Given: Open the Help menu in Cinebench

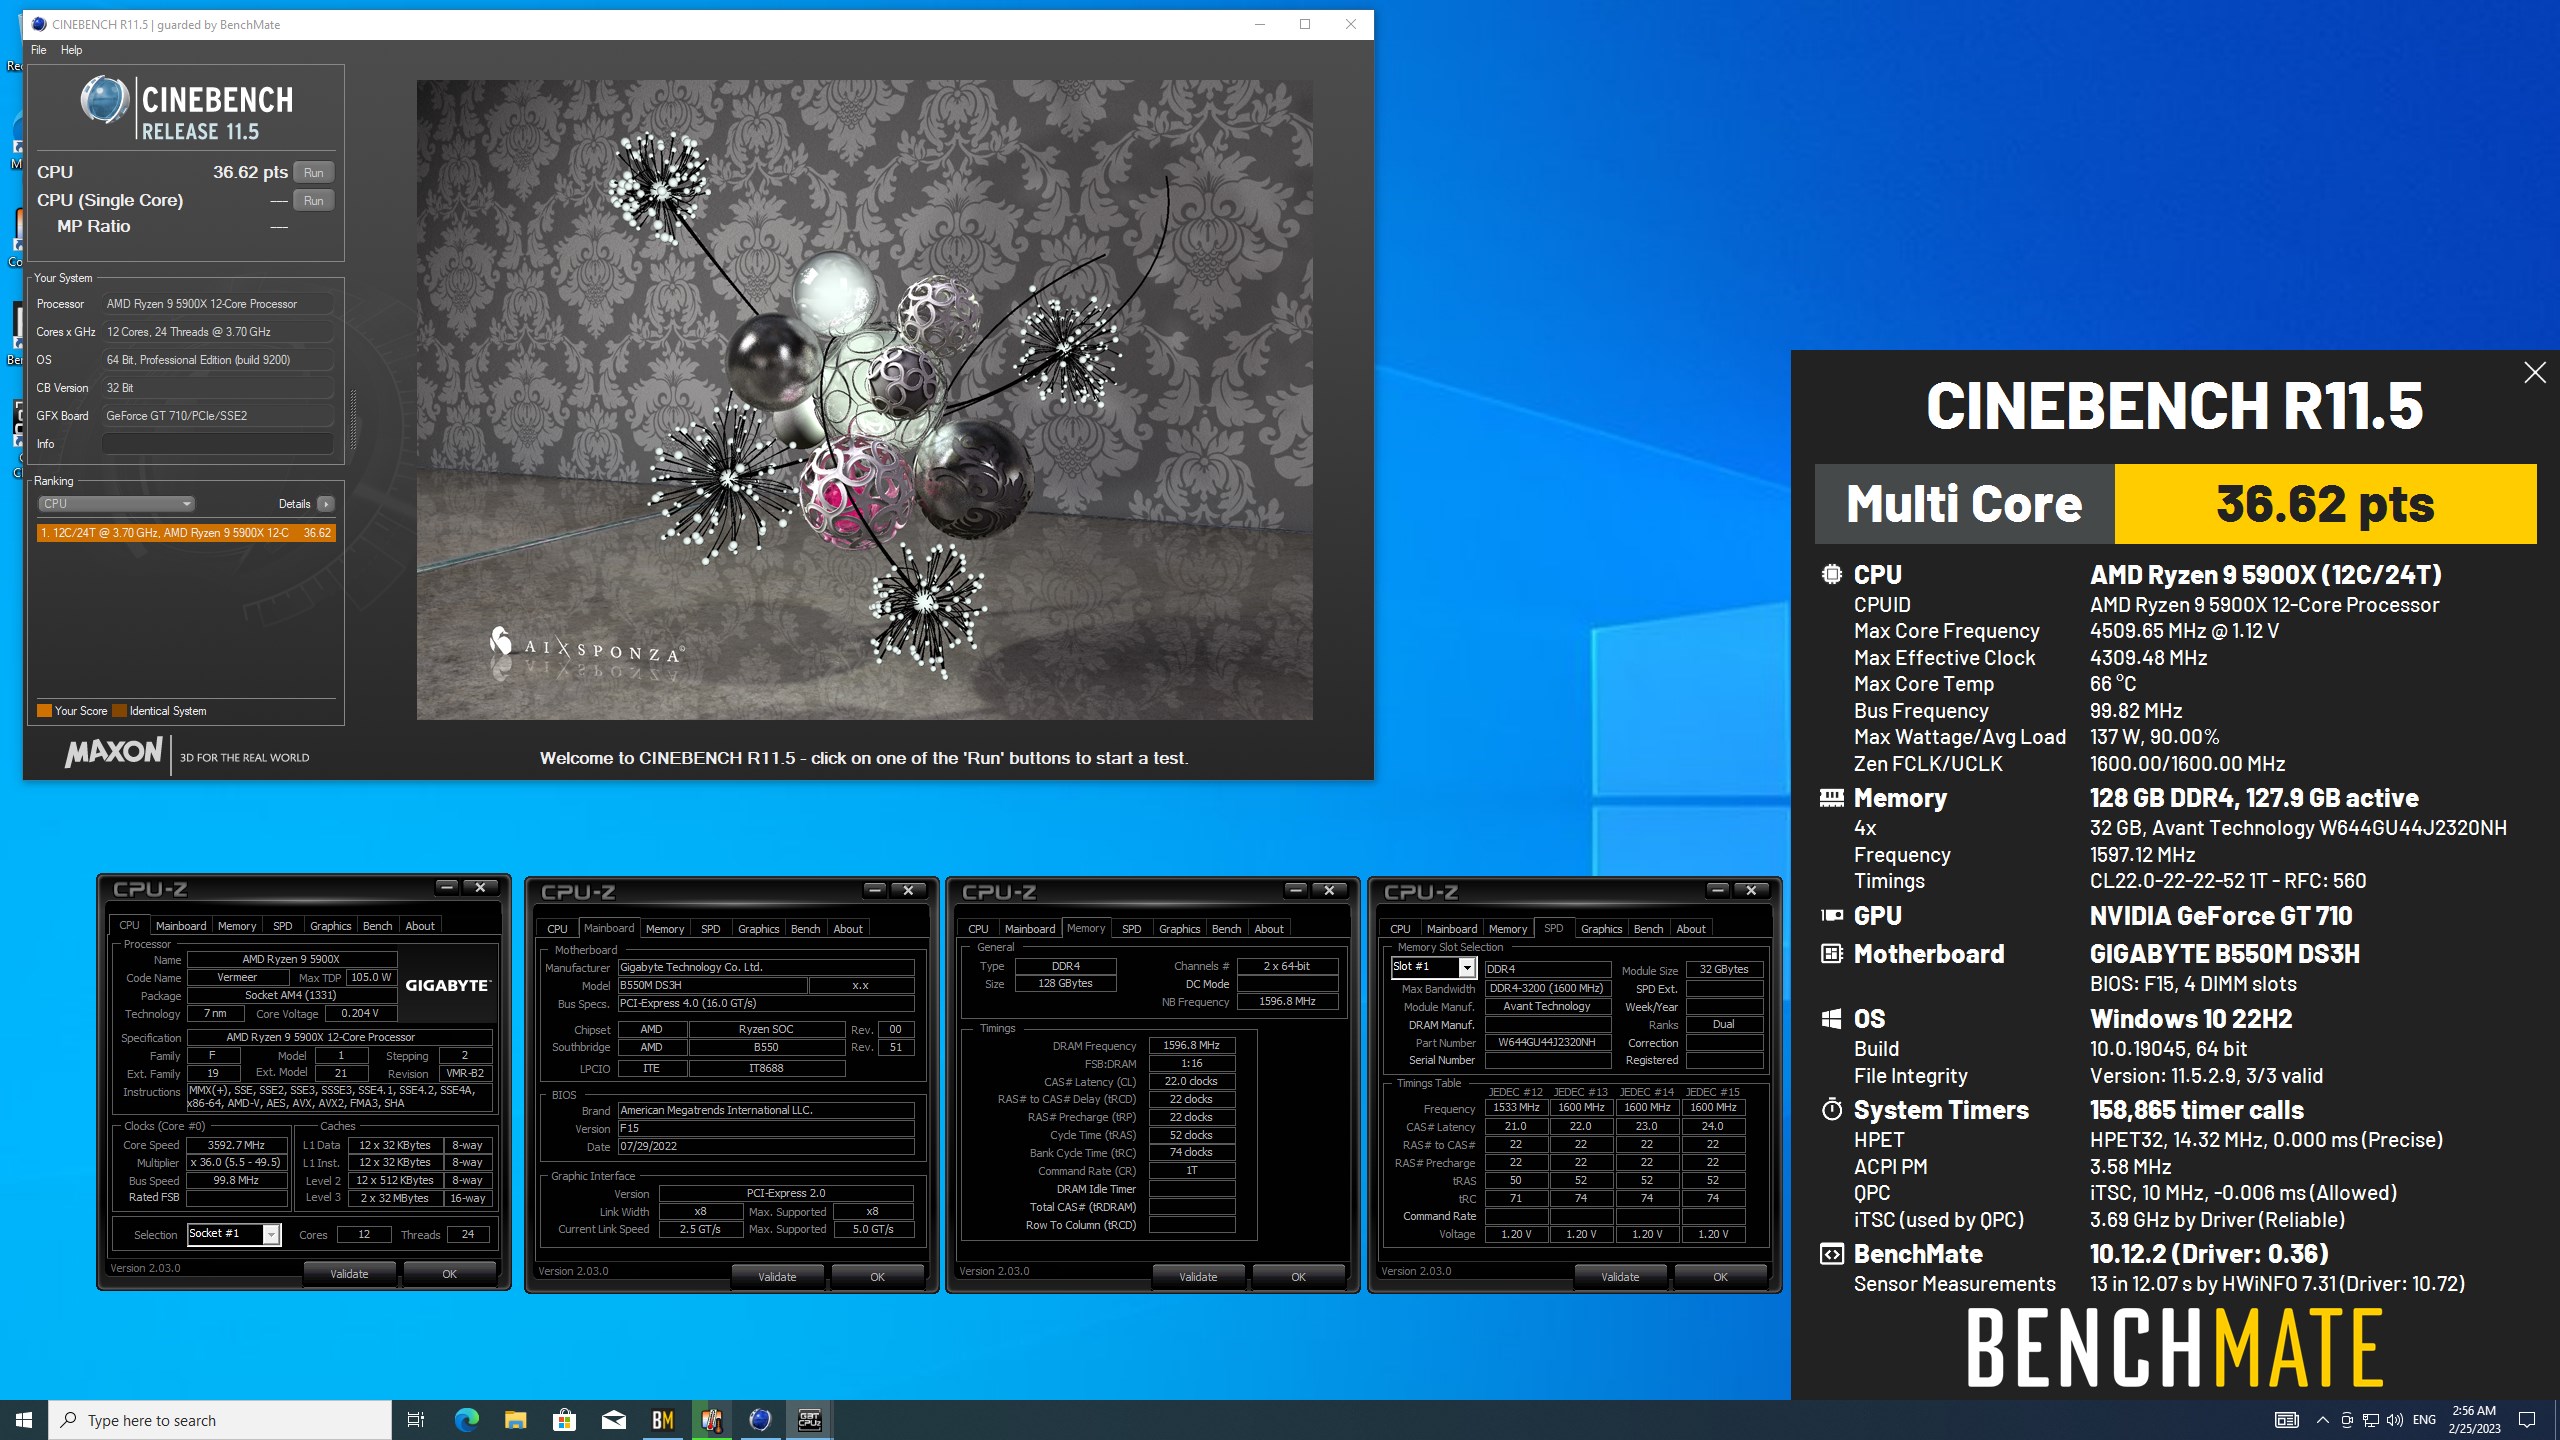Looking at the screenshot, I should coord(71,50).
